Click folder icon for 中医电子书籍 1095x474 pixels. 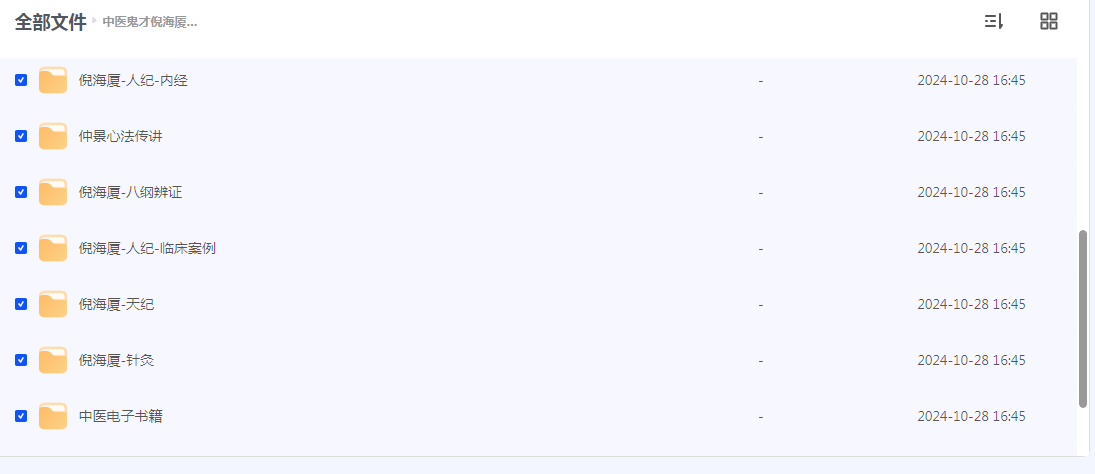(53, 416)
